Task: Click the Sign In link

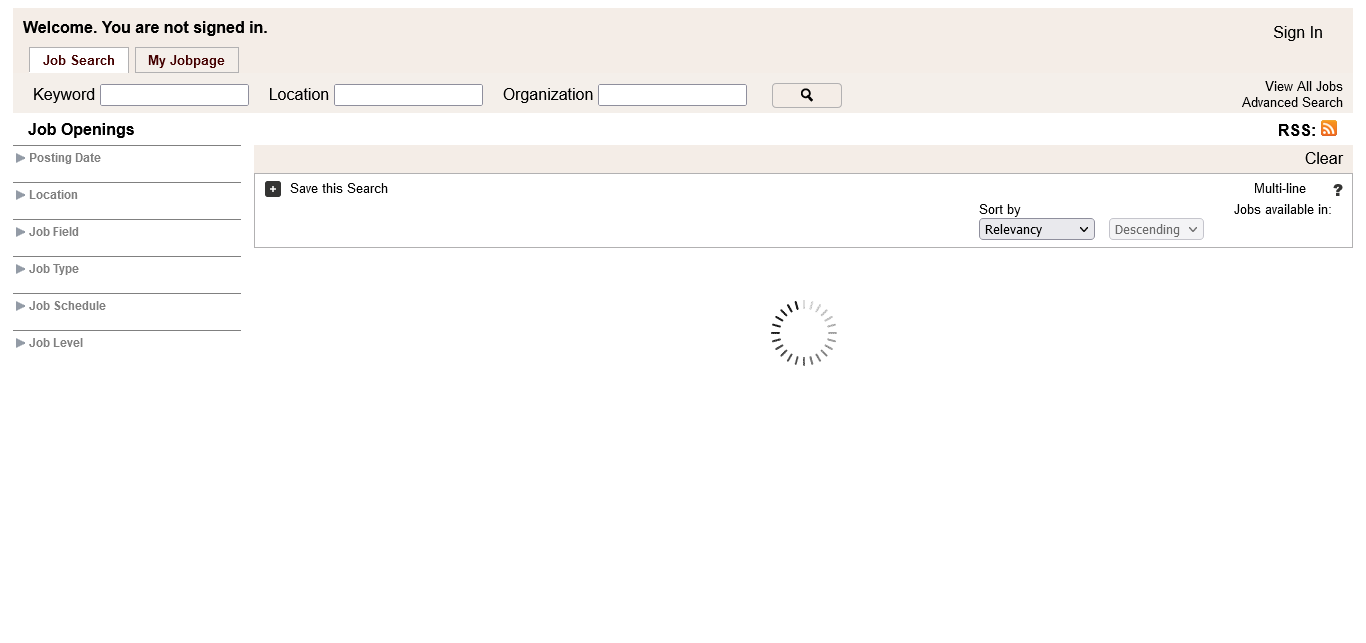Action: (1297, 33)
